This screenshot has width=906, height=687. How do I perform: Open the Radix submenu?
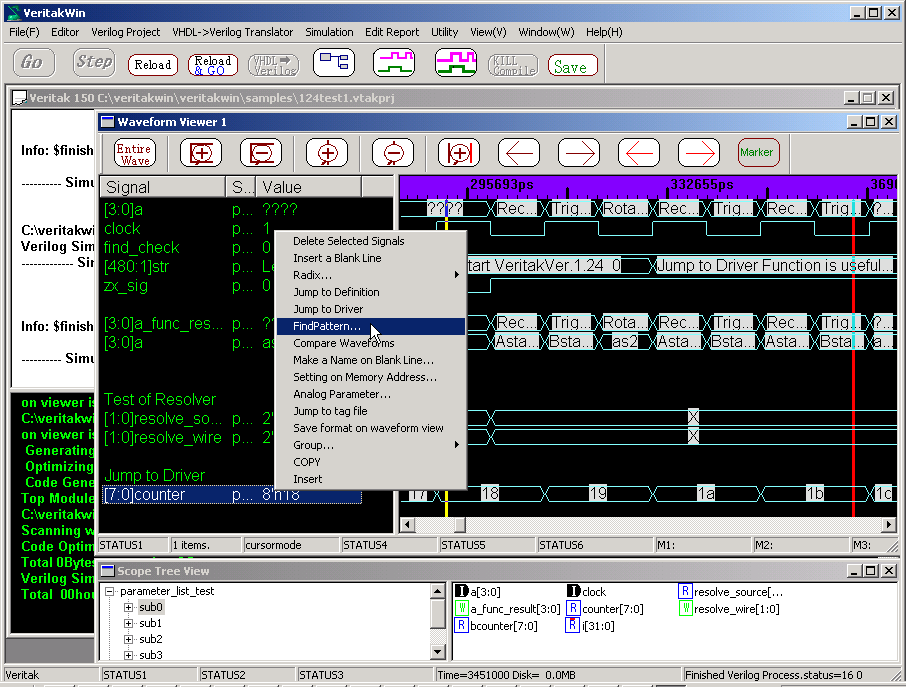[x=371, y=275]
